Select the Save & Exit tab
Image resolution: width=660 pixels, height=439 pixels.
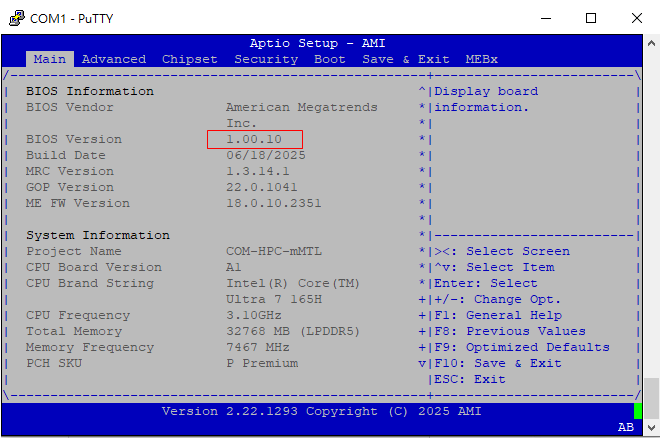[x=406, y=59]
